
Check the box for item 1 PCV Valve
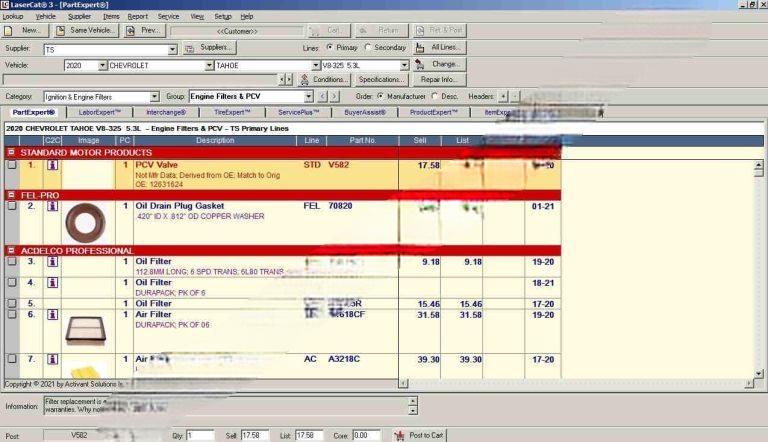[x=12, y=165]
